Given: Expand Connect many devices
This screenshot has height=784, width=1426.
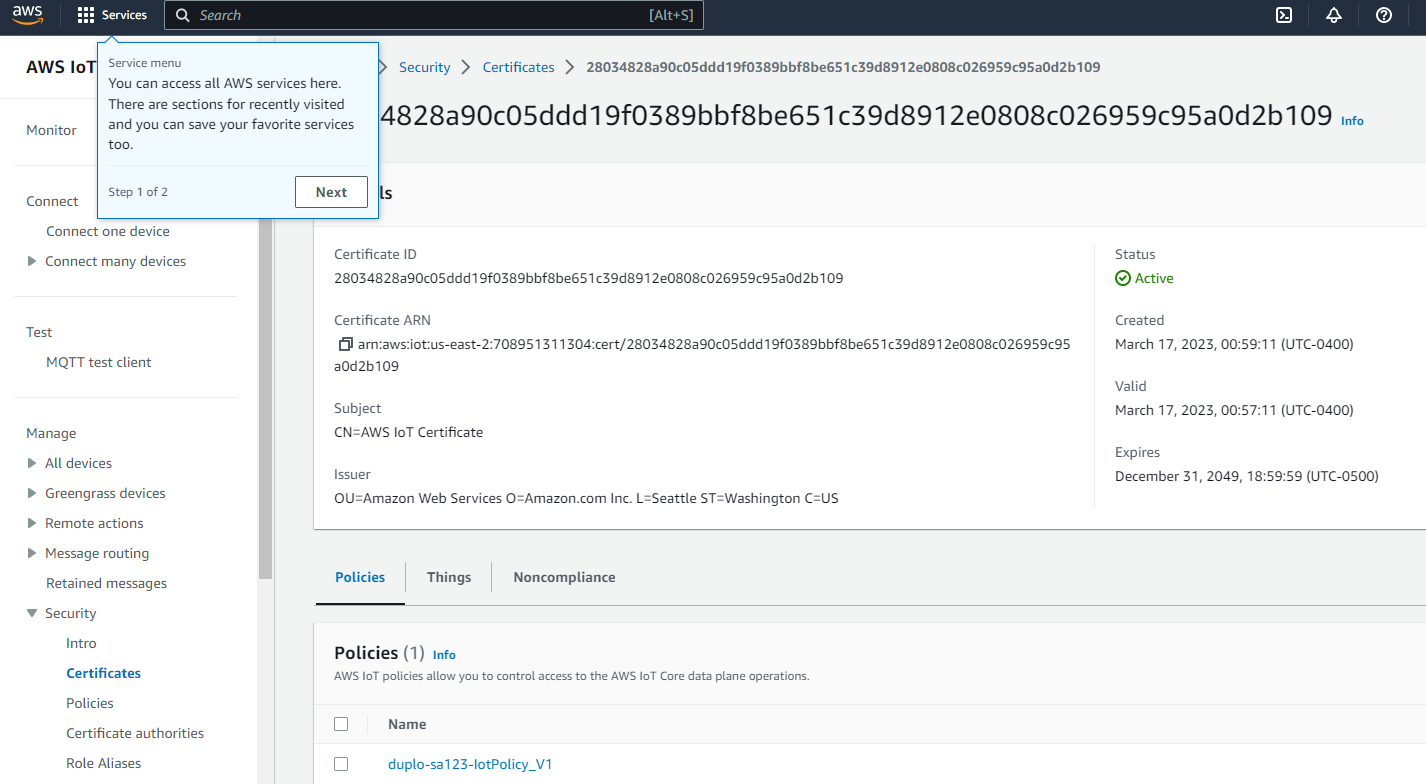Looking at the screenshot, I should pyautogui.click(x=32, y=261).
